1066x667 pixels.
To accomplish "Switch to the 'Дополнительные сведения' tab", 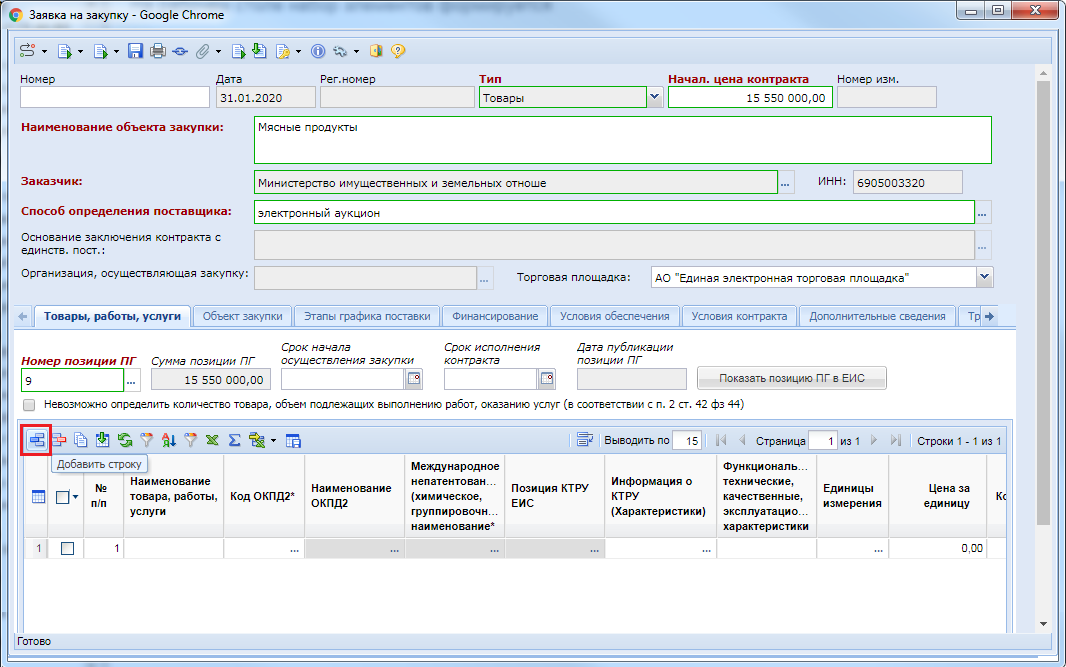I will (877, 316).
